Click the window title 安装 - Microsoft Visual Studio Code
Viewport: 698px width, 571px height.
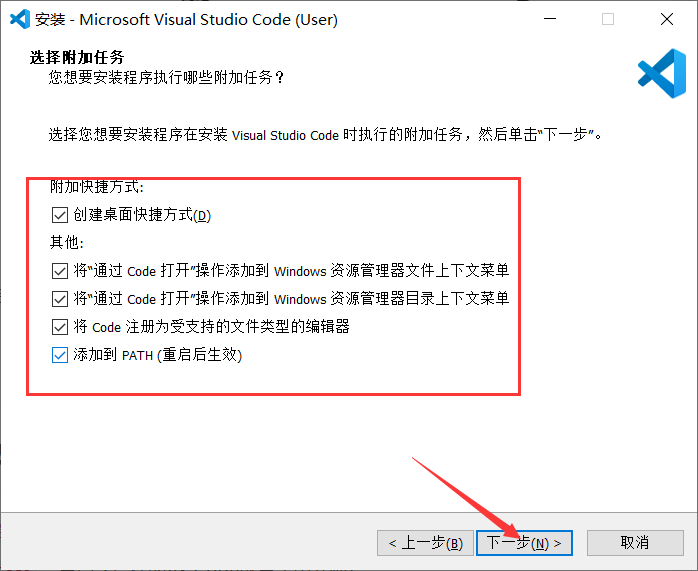pos(186,19)
